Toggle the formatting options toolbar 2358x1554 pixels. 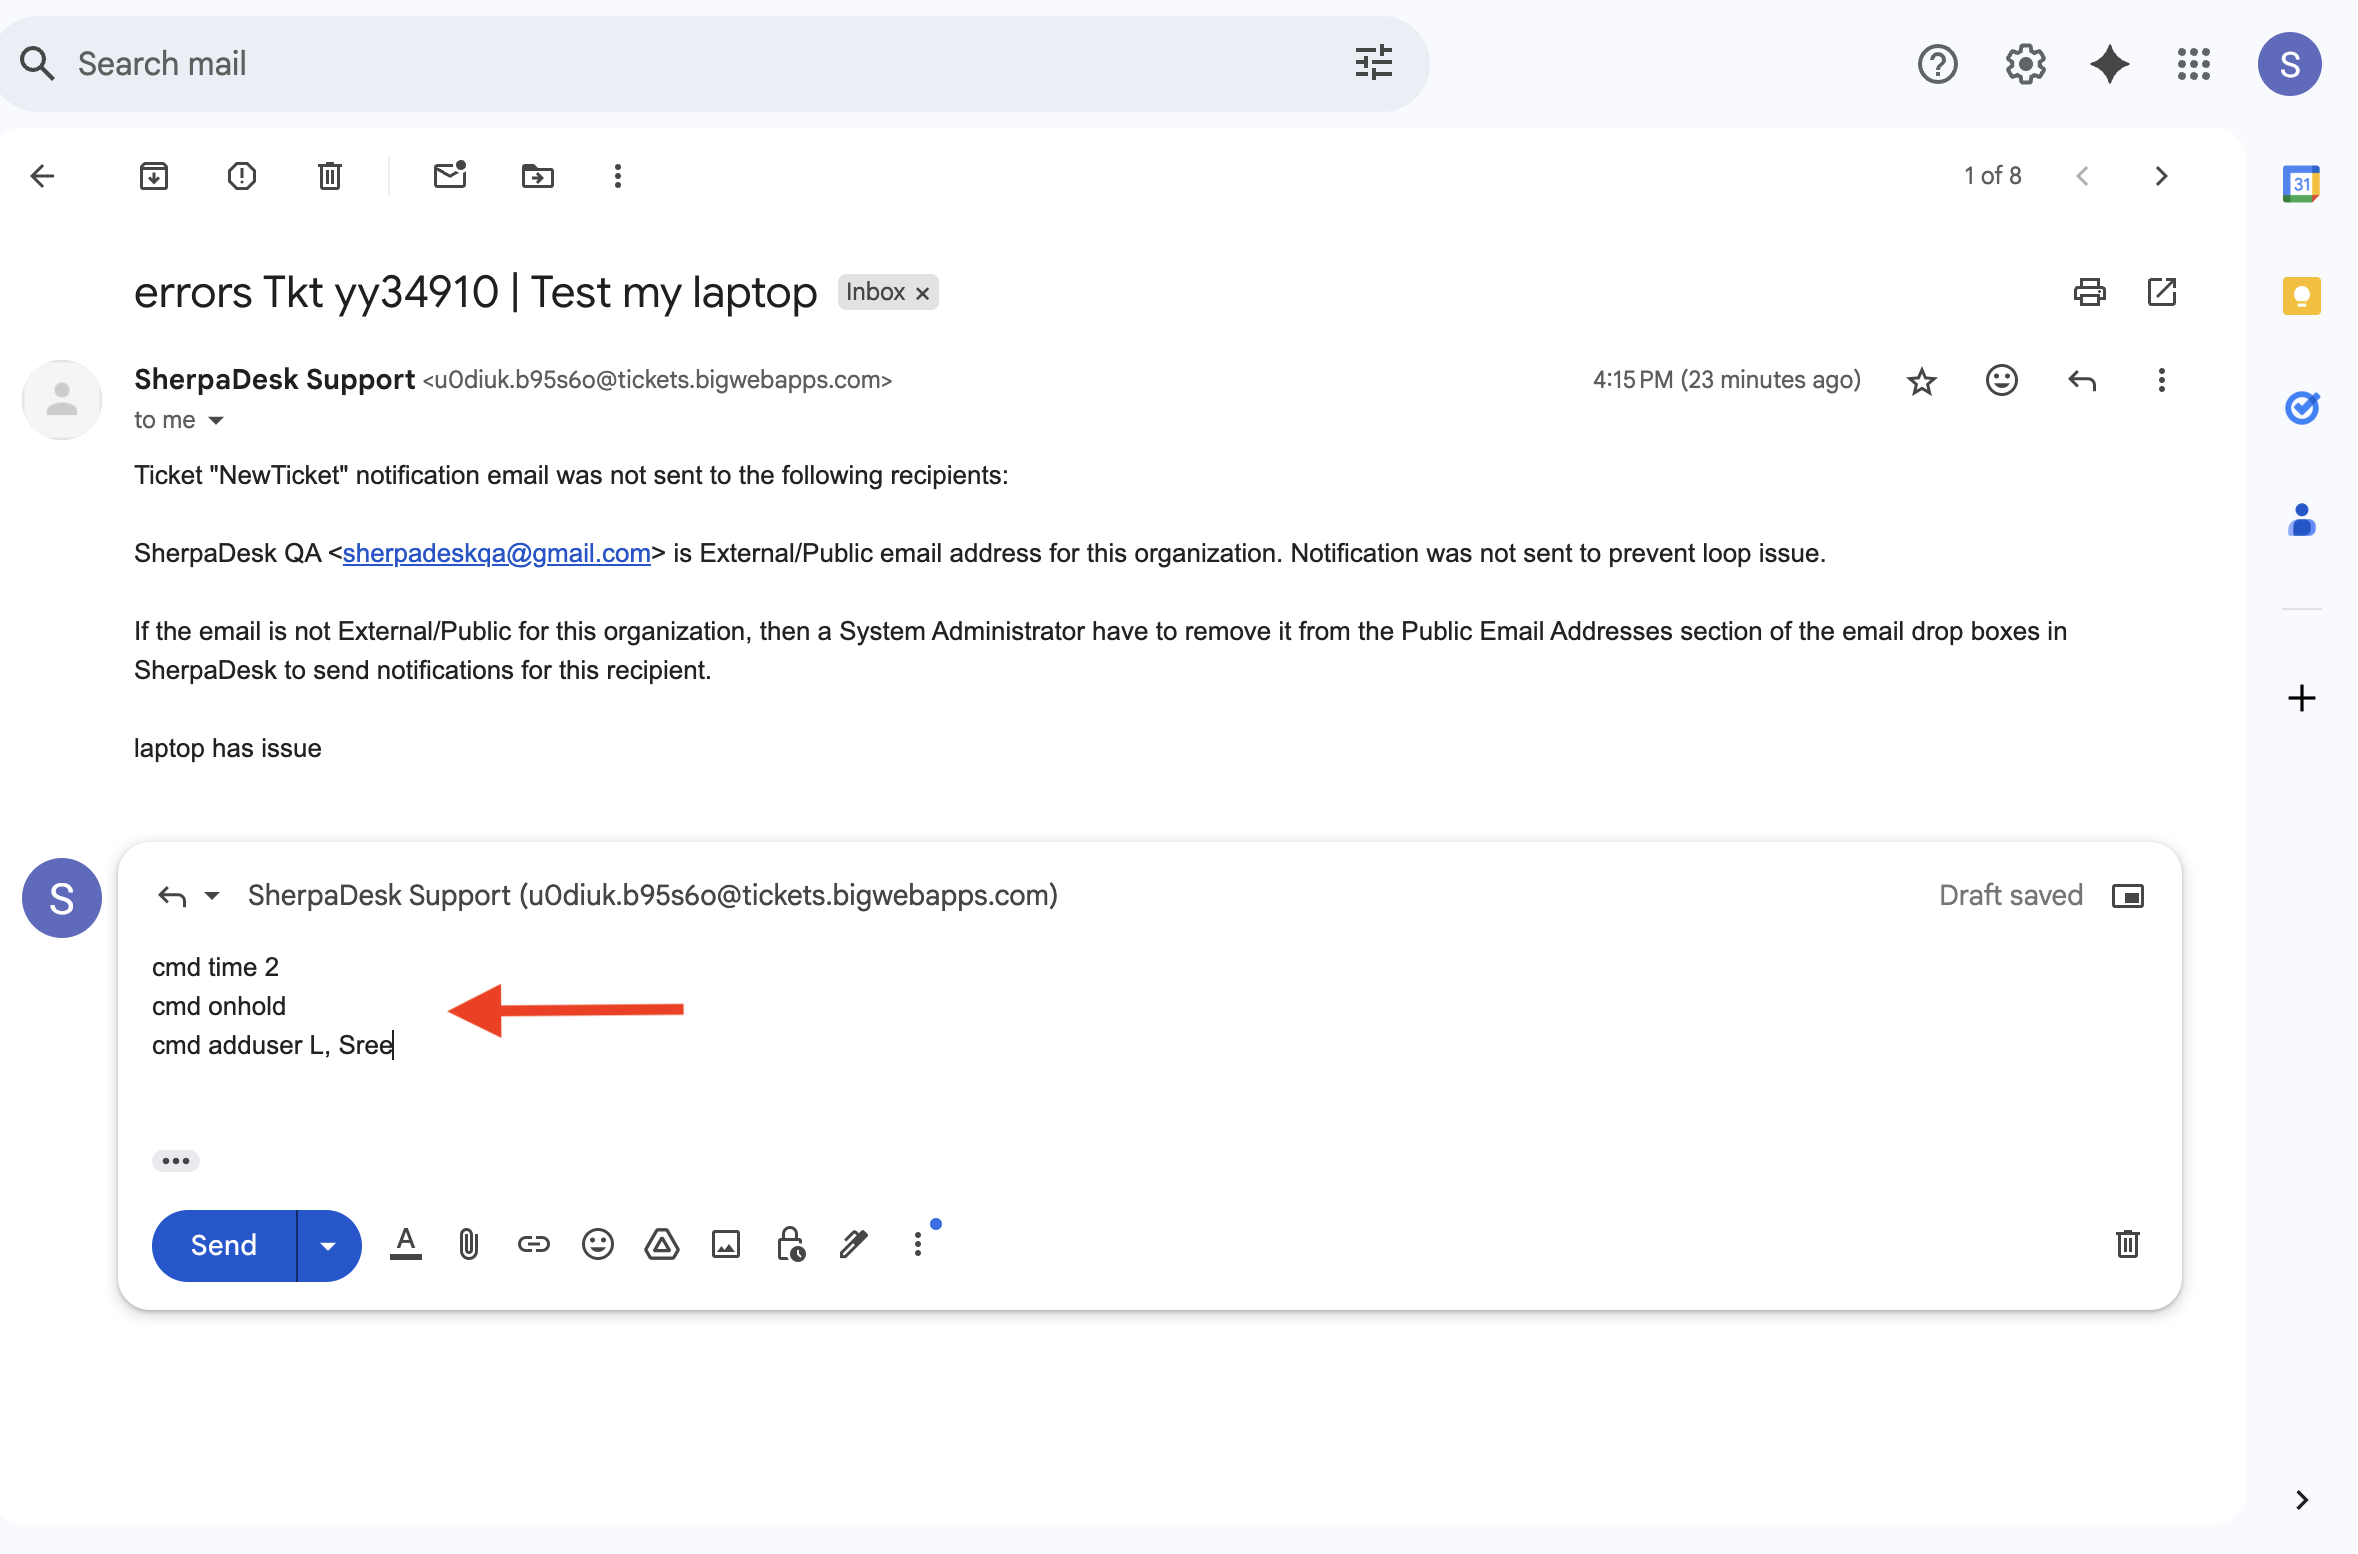[x=405, y=1244]
